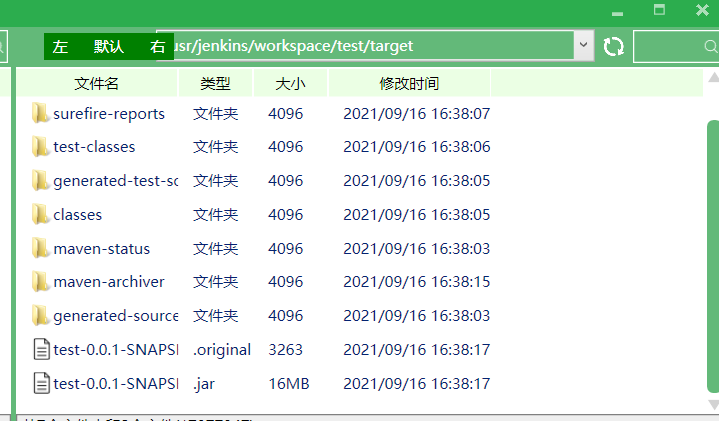Click the date 2021/09/16 16:38:06

(x=416, y=147)
